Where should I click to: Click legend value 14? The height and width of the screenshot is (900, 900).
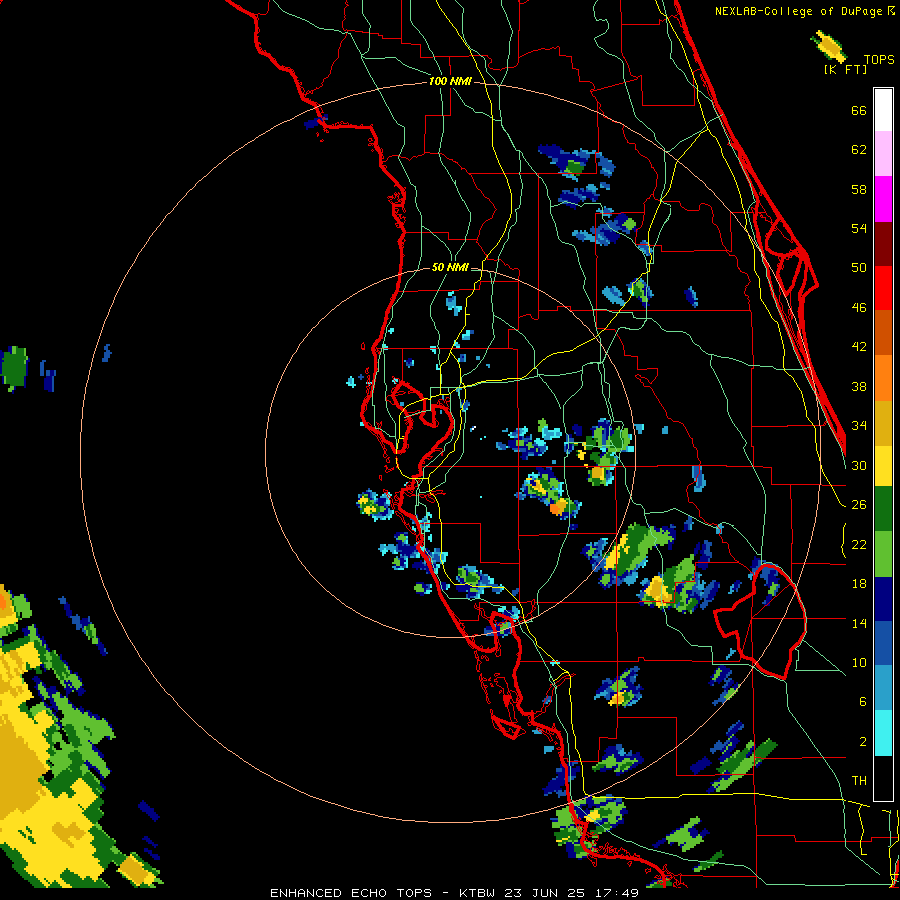click(859, 623)
